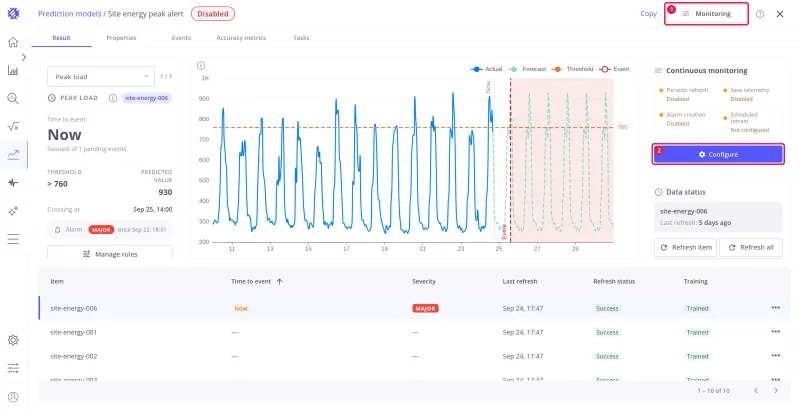Click the alarm bell icon
The width and height of the screenshot is (800, 411).
(x=58, y=230)
